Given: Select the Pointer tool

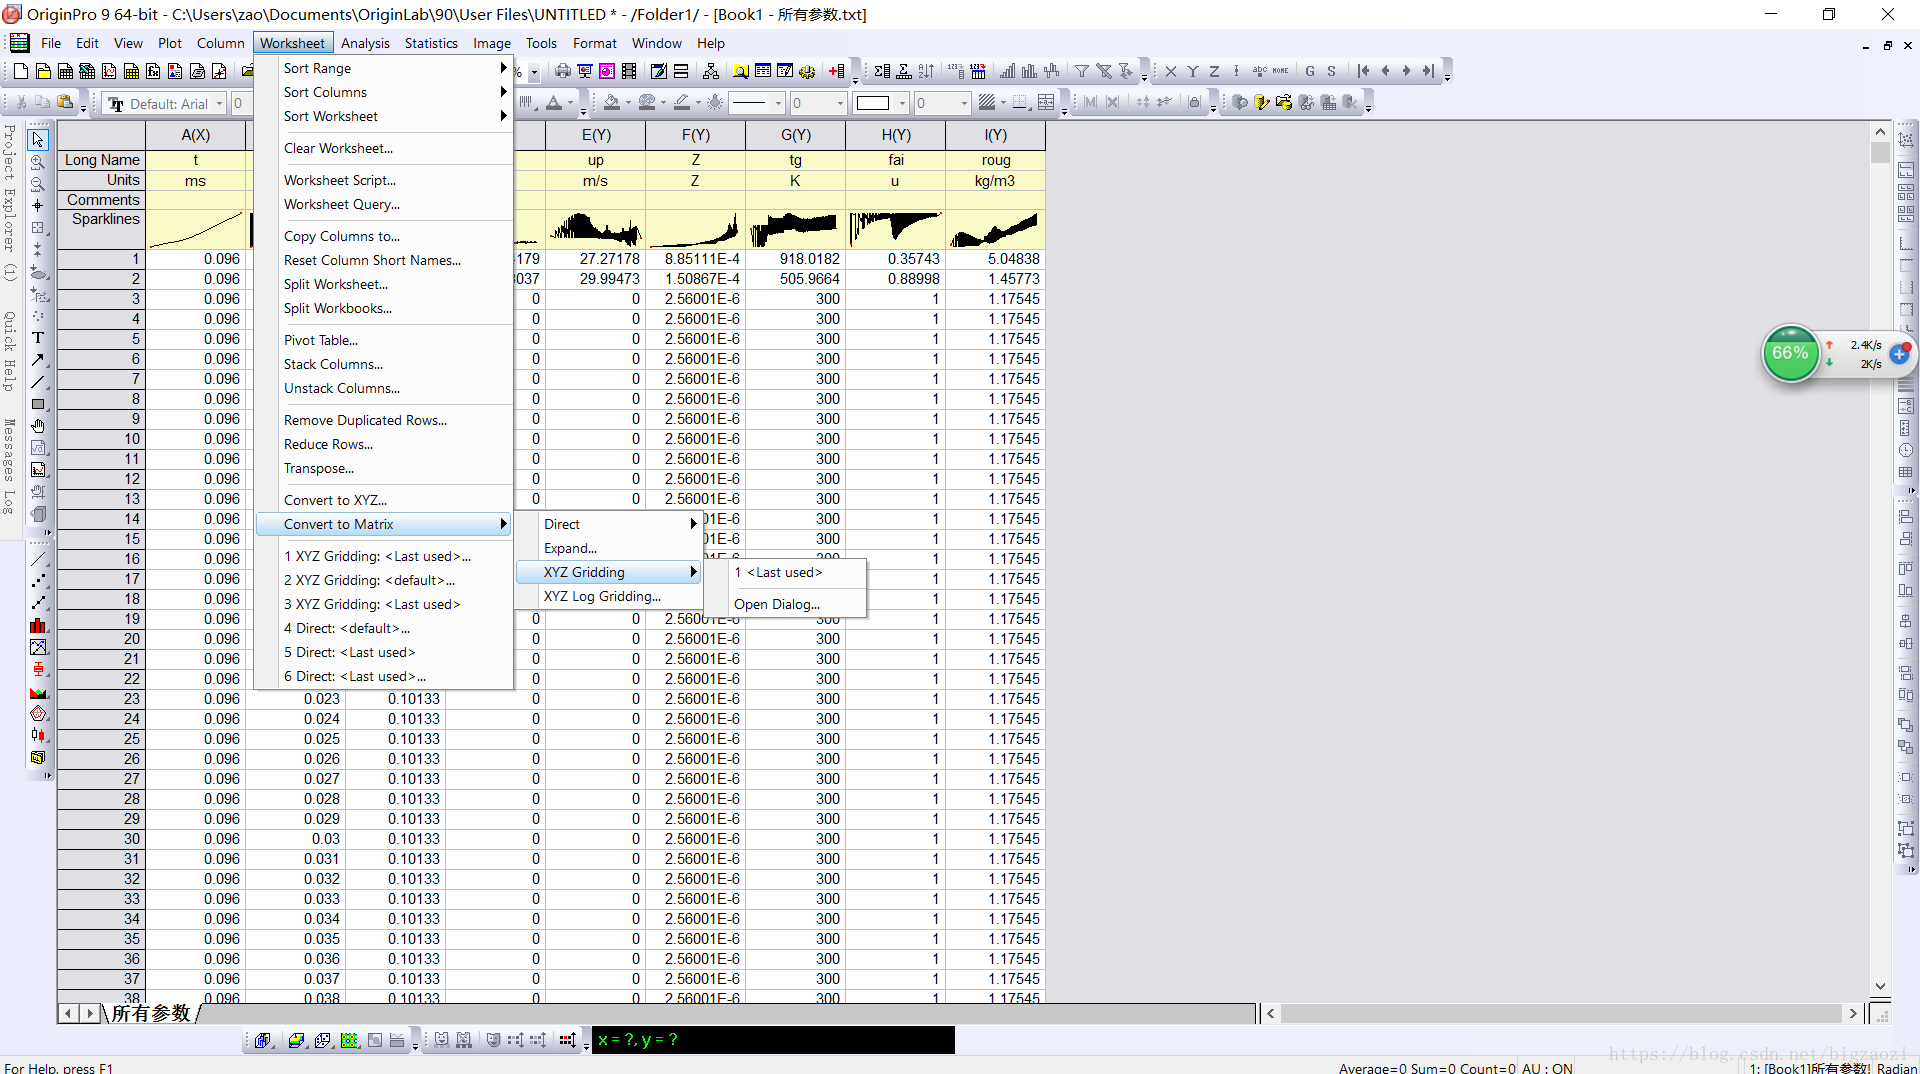Looking at the screenshot, I should coord(38,140).
